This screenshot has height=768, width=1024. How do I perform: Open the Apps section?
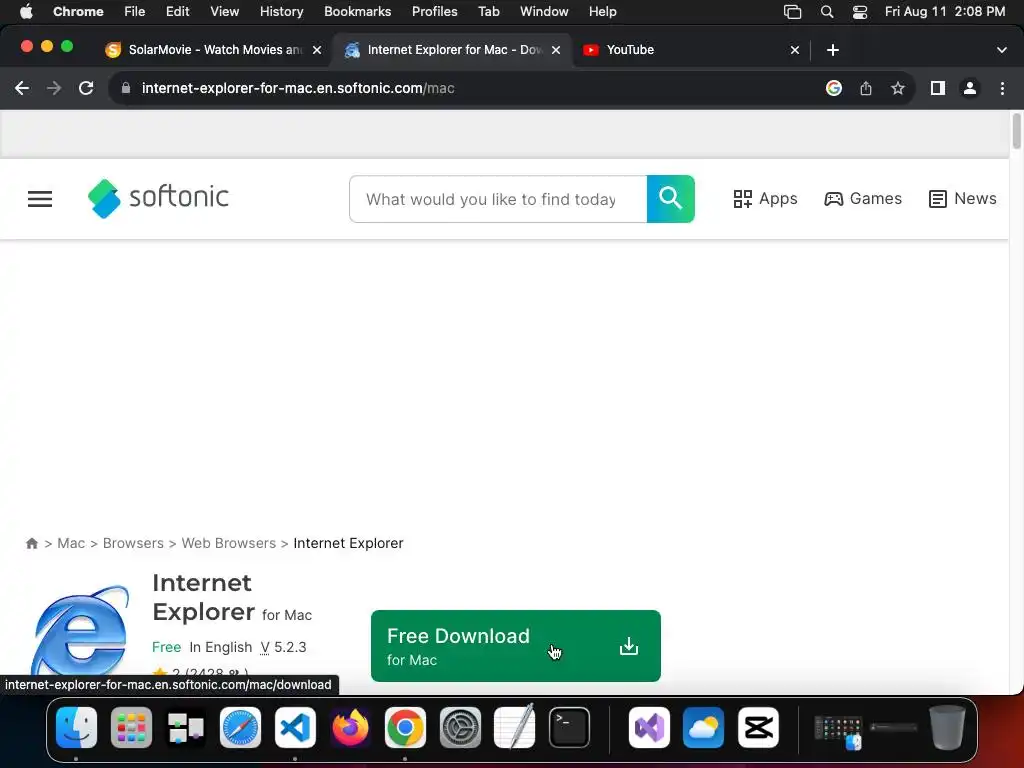point(765,199)
